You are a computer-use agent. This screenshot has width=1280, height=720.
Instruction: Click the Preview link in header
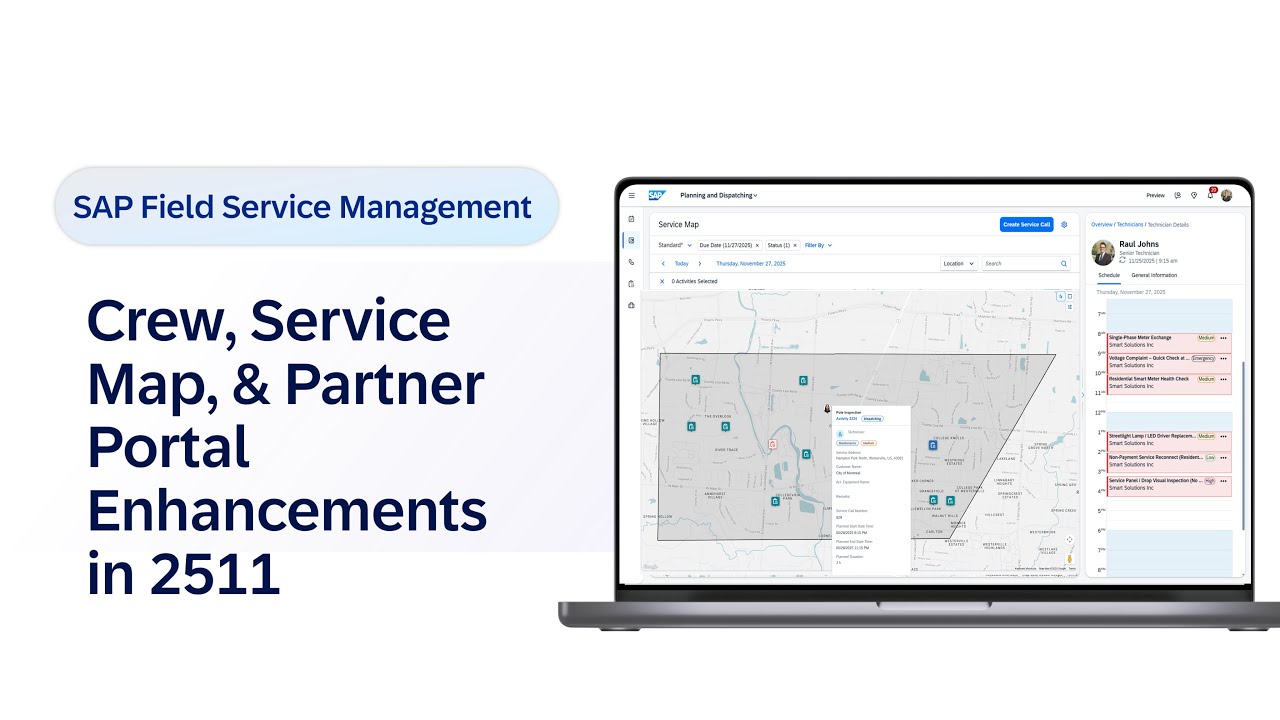point(1155,196)
